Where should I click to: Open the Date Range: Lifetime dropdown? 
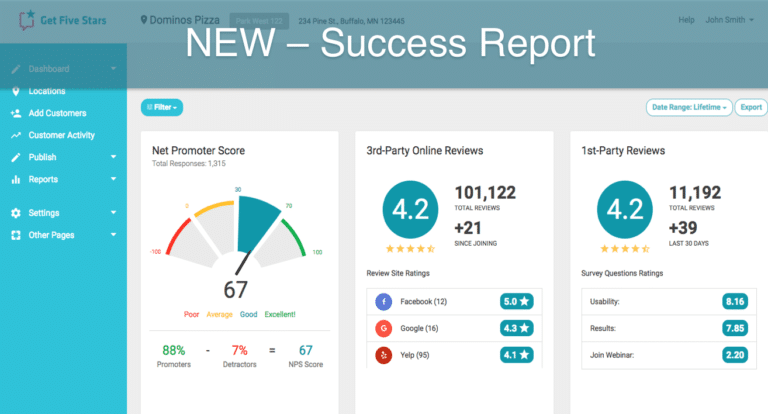[689, 107]
